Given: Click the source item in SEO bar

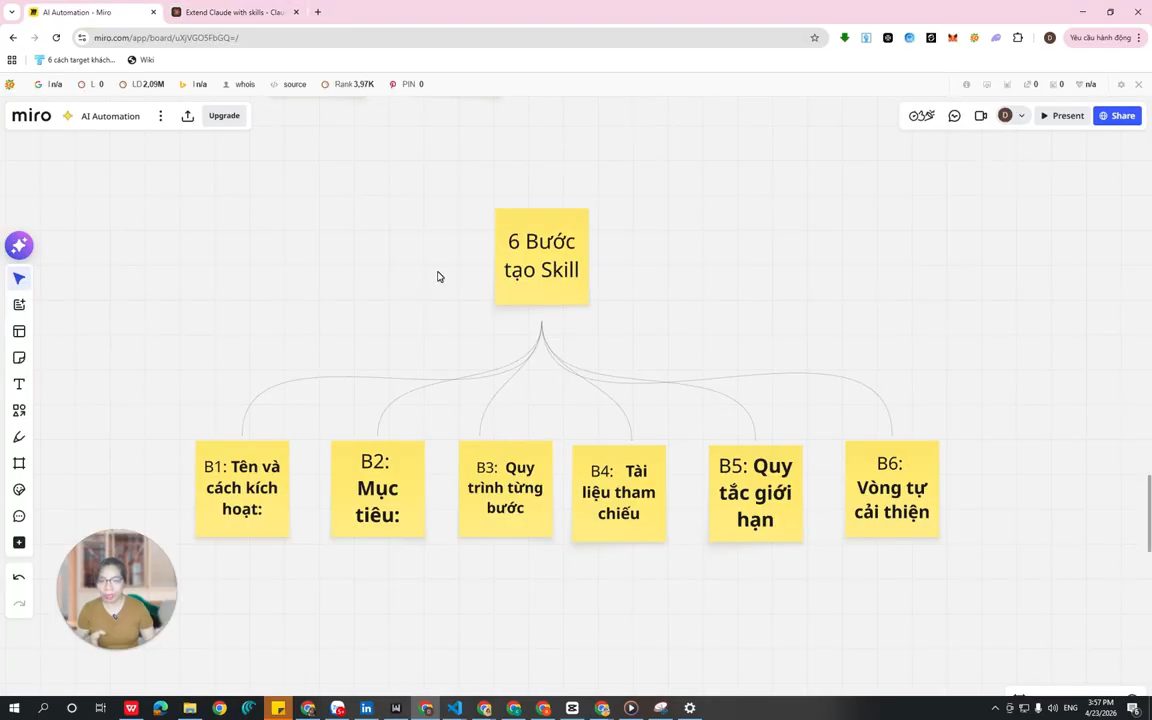Looking at the screenshot, I should [289, 84].
